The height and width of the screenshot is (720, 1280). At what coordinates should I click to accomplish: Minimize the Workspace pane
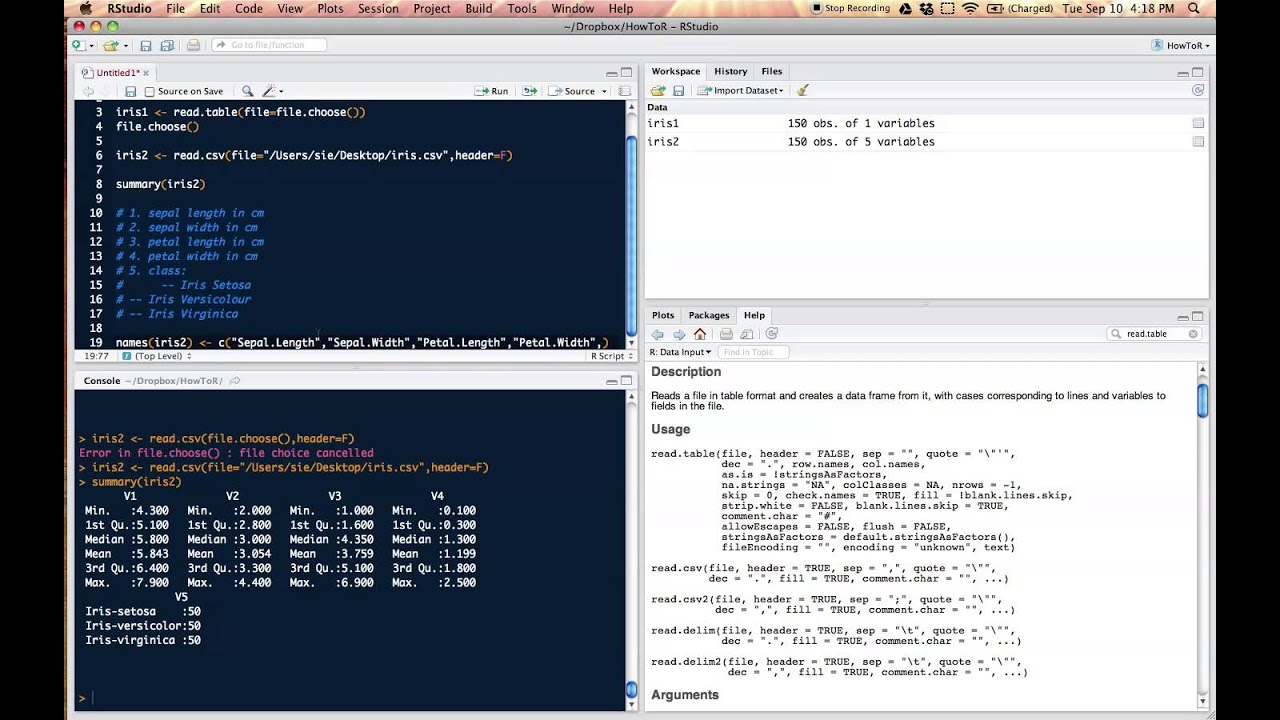coord(1183,73)
